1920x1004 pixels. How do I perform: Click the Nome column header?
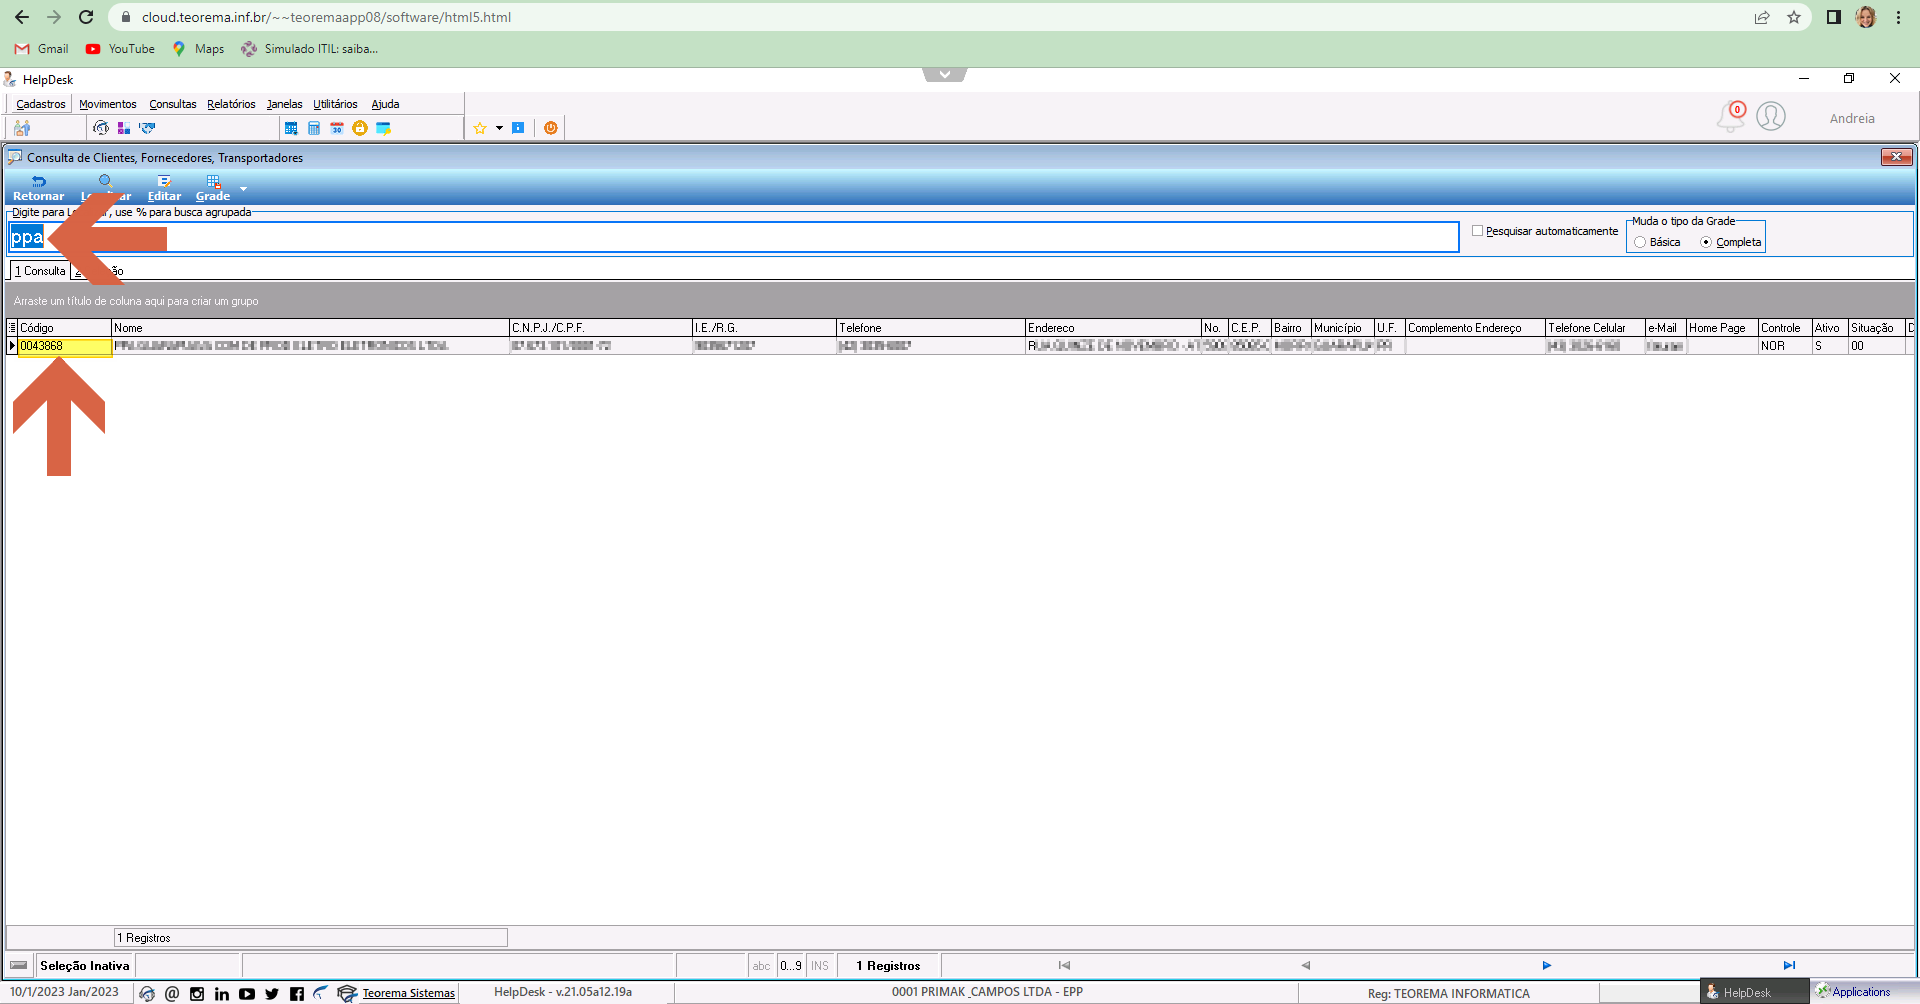(x=310, y=328)
